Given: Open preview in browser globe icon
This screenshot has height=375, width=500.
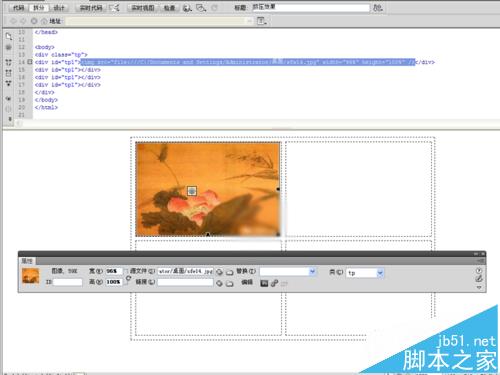Looking at the screenshot, I should coord(187,8).
